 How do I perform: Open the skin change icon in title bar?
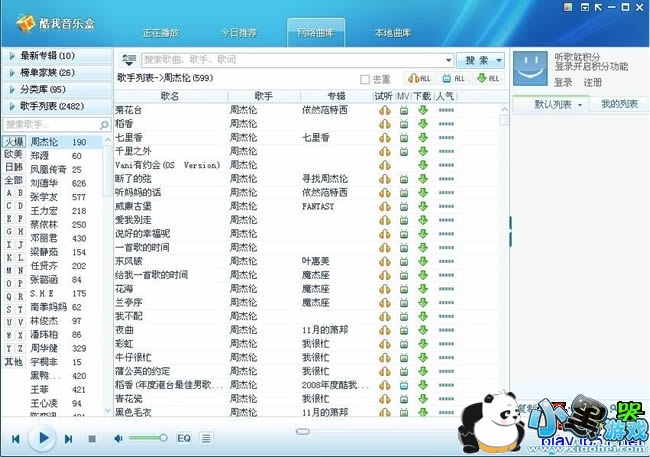click(x=568, y=7)
